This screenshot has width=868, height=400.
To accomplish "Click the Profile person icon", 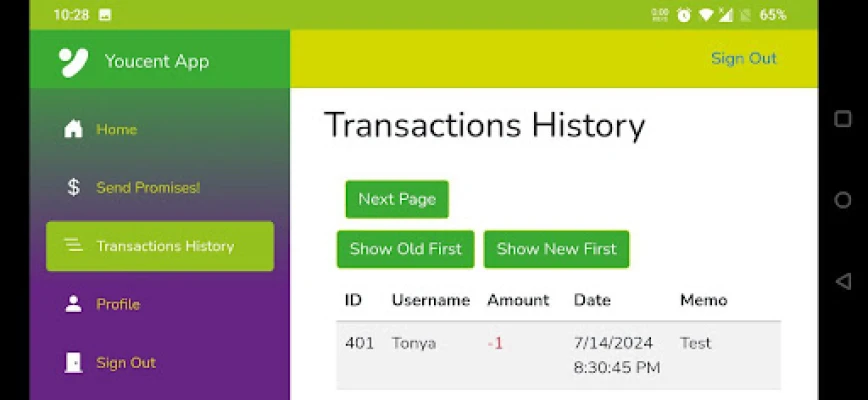I will coord(73,304).
